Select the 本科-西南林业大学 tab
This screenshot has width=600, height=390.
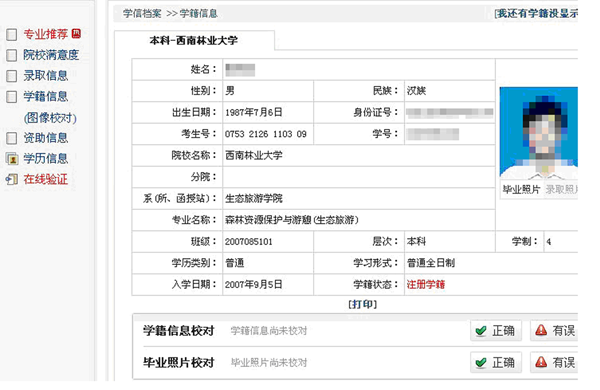(194, 41)
